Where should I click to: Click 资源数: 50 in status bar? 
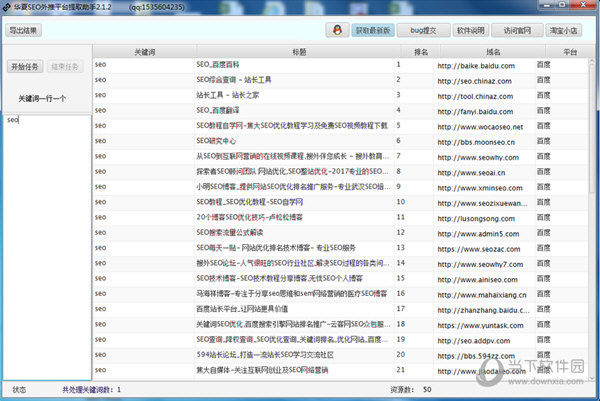tap(411, 390)
